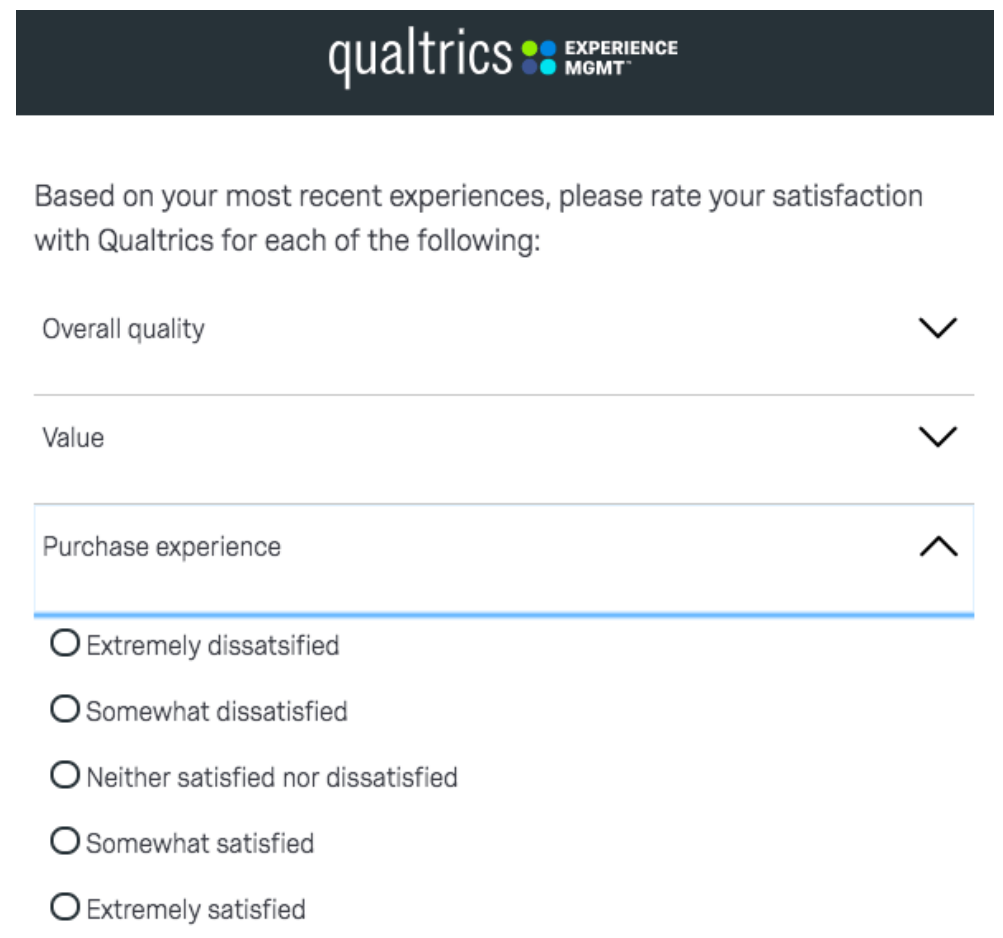Click the qualtrics wordmark logo
The image size is (1003, 938).
pos(420,58)
